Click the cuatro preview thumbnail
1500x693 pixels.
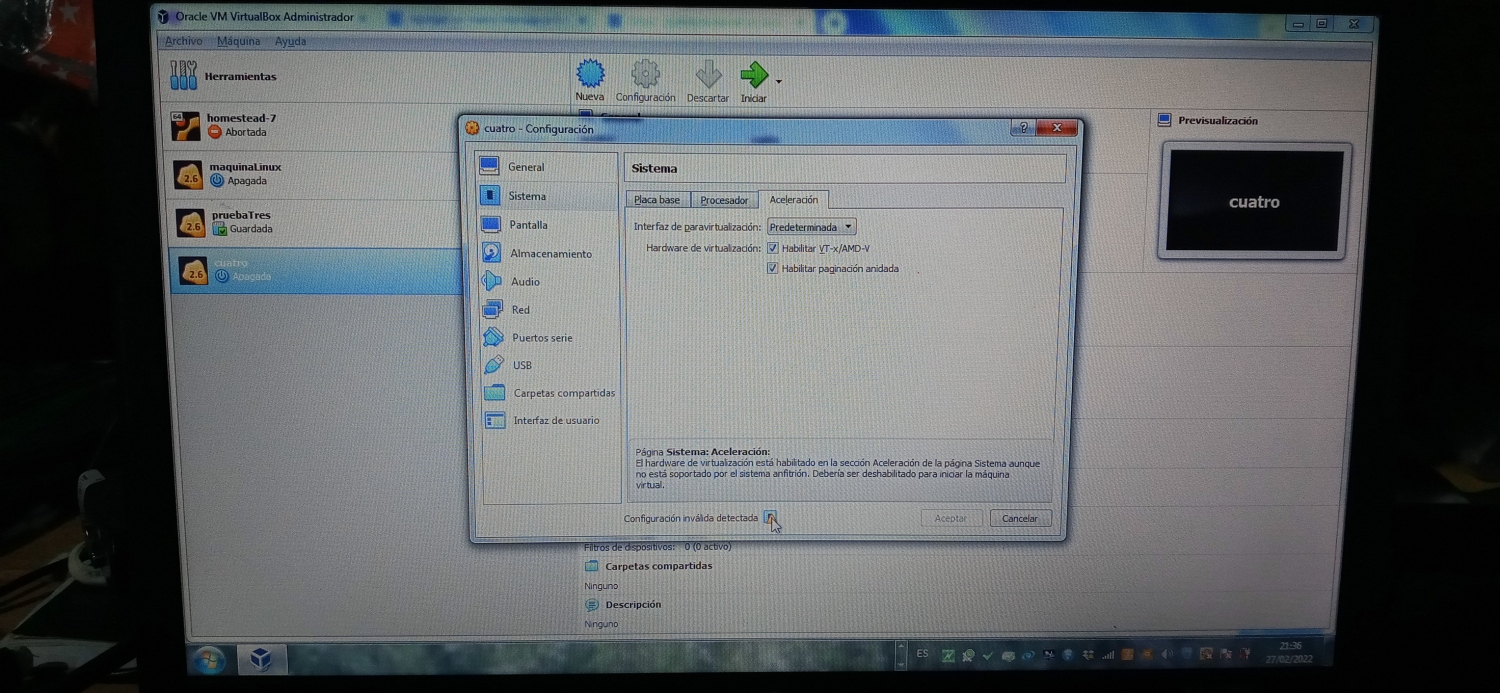(x=1255, y=201)
